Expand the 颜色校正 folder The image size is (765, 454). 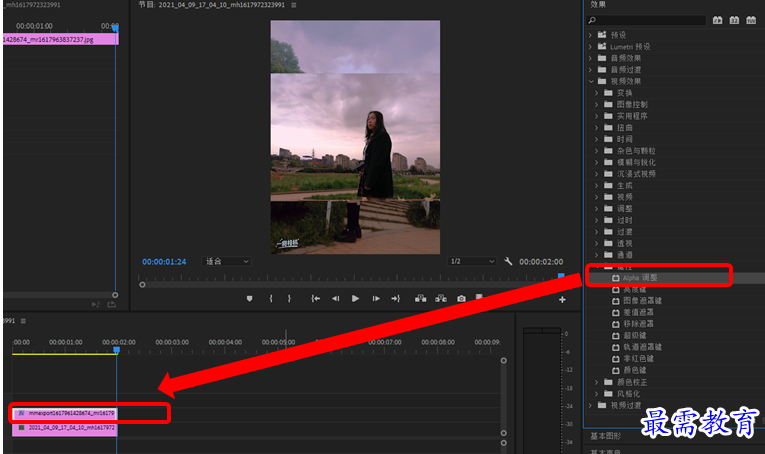pyautogui.click(x=596, y=382)
